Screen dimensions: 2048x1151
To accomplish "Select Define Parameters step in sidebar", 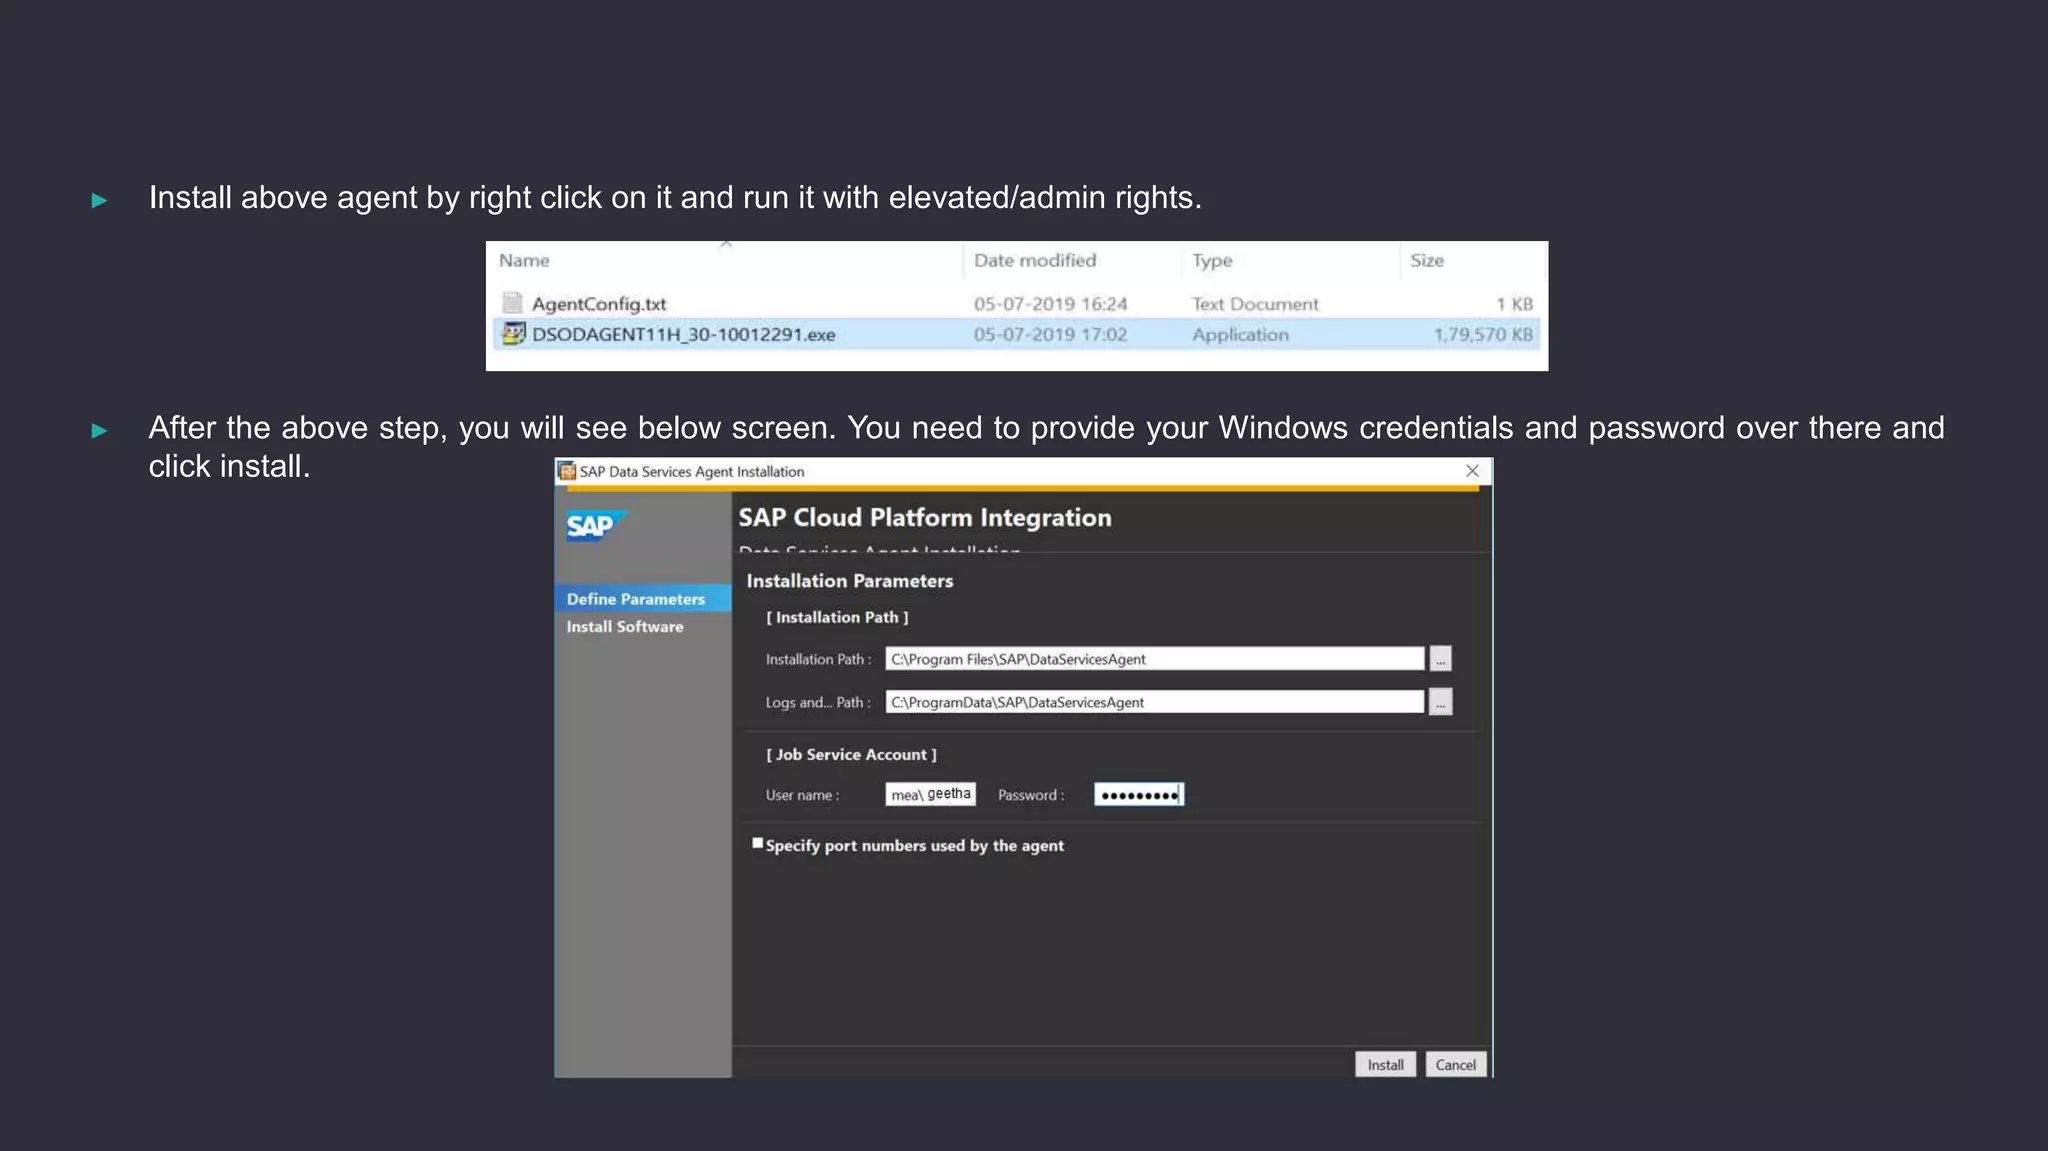I will pos(636,599).
